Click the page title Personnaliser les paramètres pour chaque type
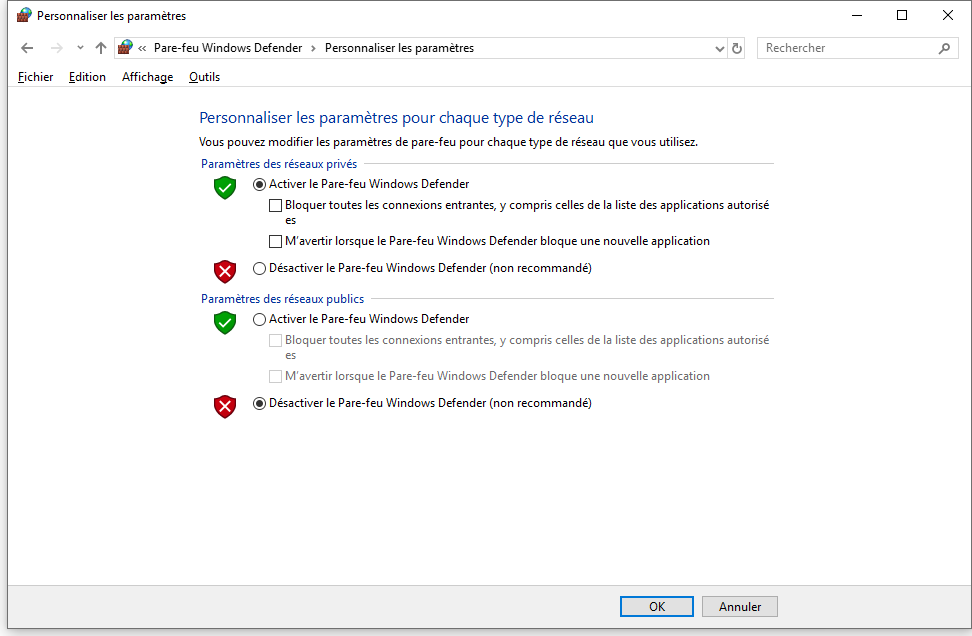The image size is (972, 636). [396, 118]
